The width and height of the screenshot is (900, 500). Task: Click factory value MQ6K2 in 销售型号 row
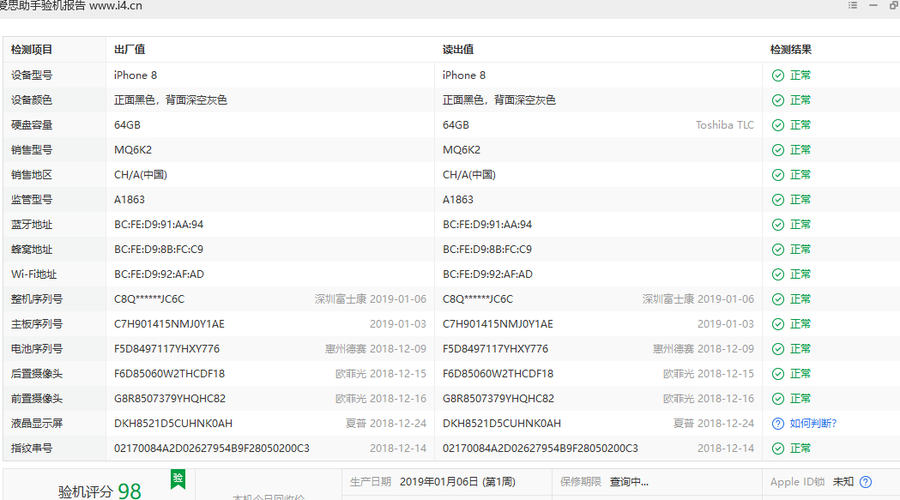pos(133,150)
